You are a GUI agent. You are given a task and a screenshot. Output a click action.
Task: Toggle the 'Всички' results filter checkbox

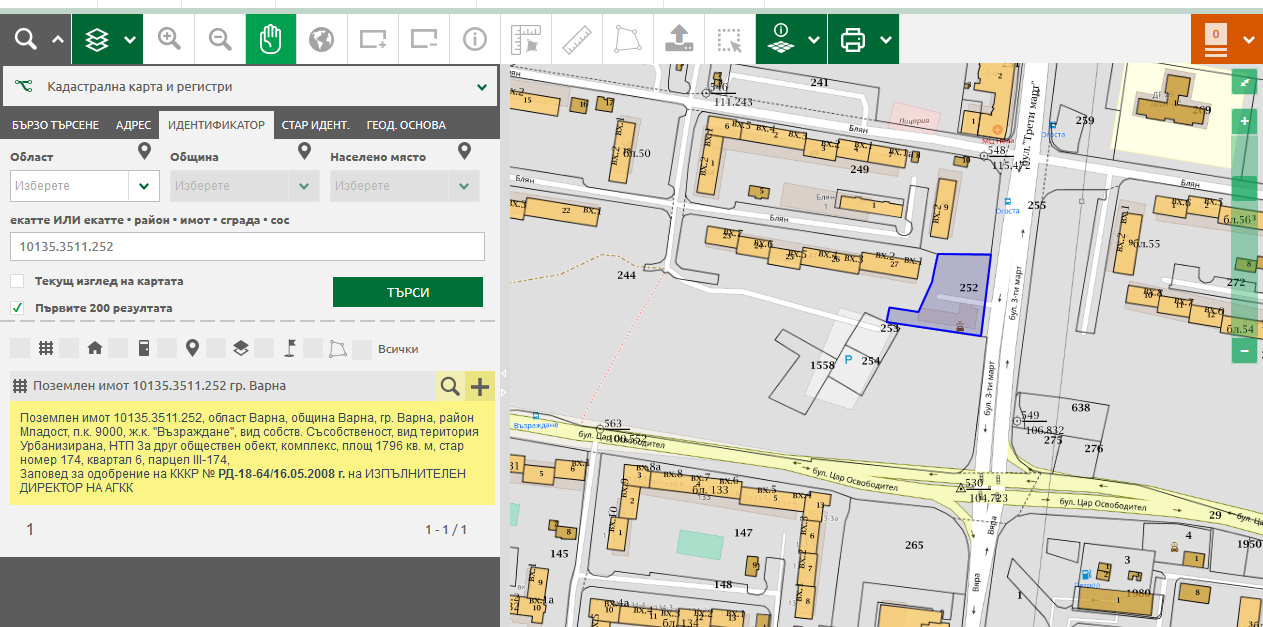(x=362, y=349)
